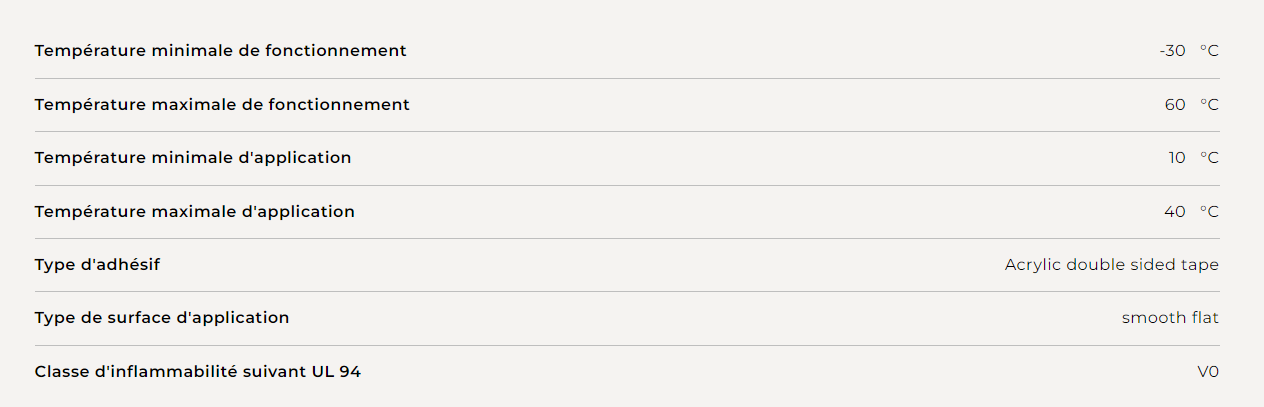This screenshot has height=407, width=1264.
Task: Select the 40 maximum application temperature value
Action: 1175,211
